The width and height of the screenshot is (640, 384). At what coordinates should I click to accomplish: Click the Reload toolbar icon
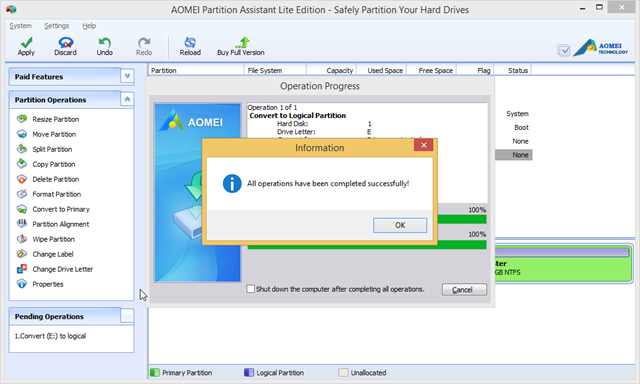click(190, 42)
